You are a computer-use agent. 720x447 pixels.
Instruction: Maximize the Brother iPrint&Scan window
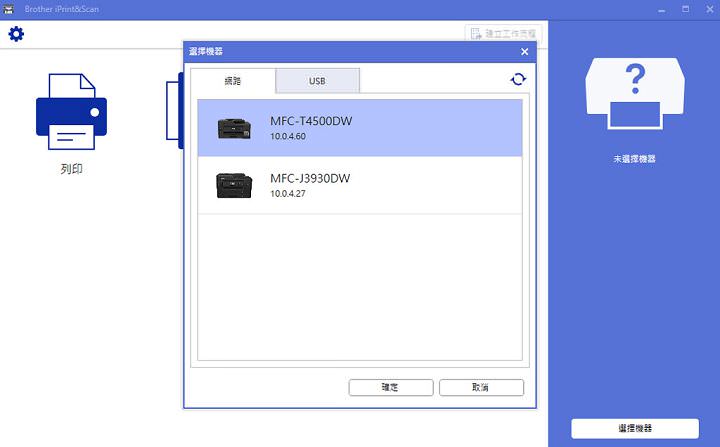[686, 10]
